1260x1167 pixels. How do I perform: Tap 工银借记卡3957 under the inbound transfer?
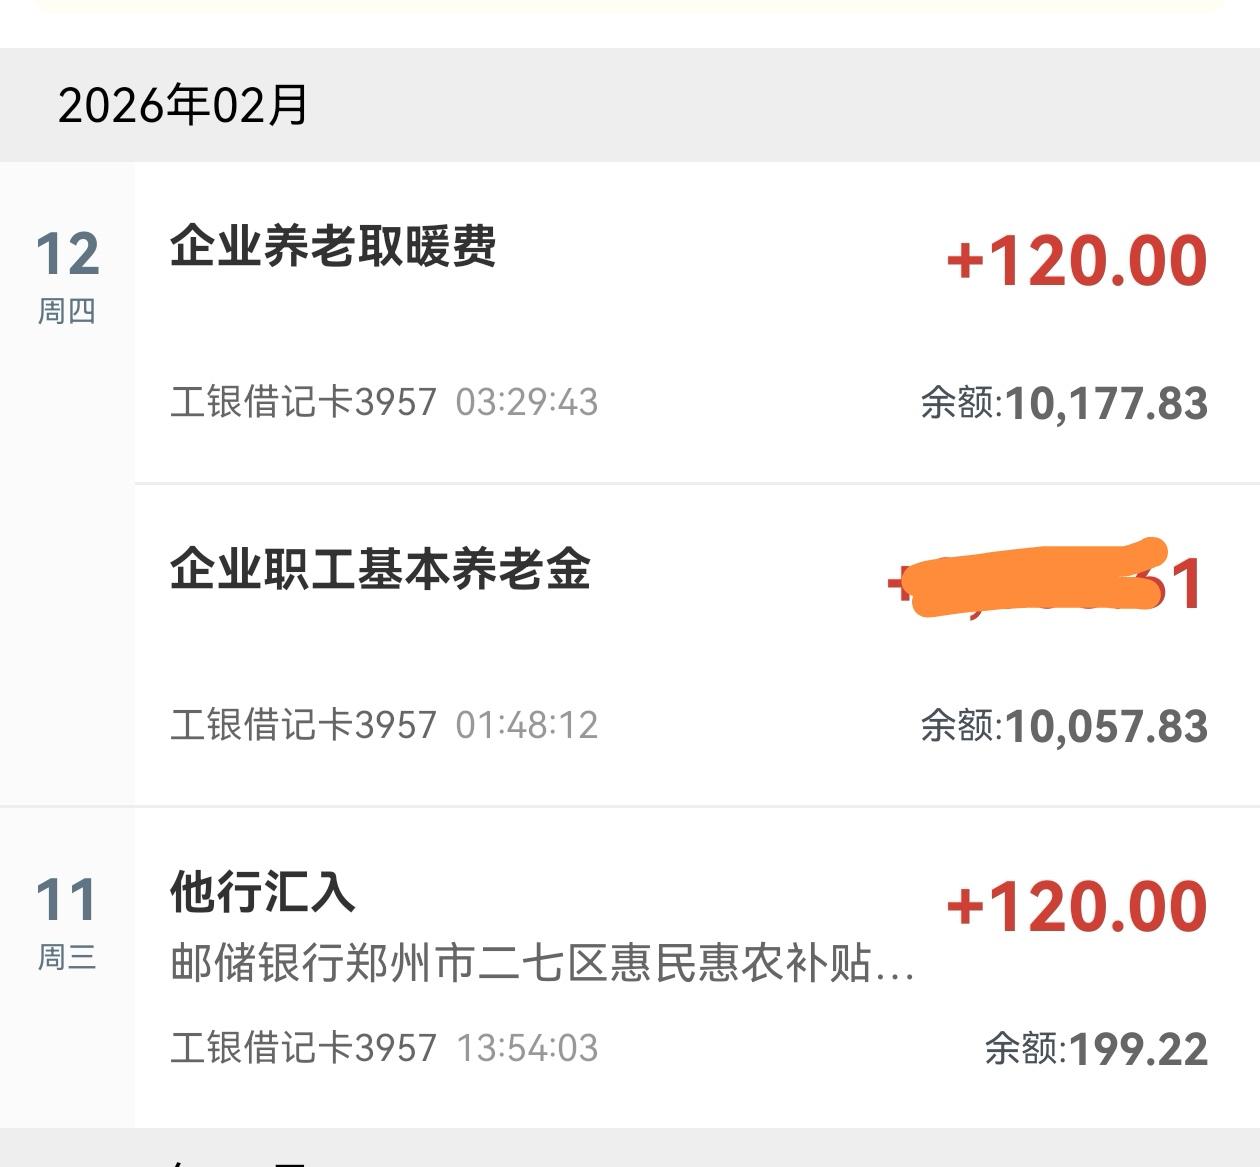302,1047
